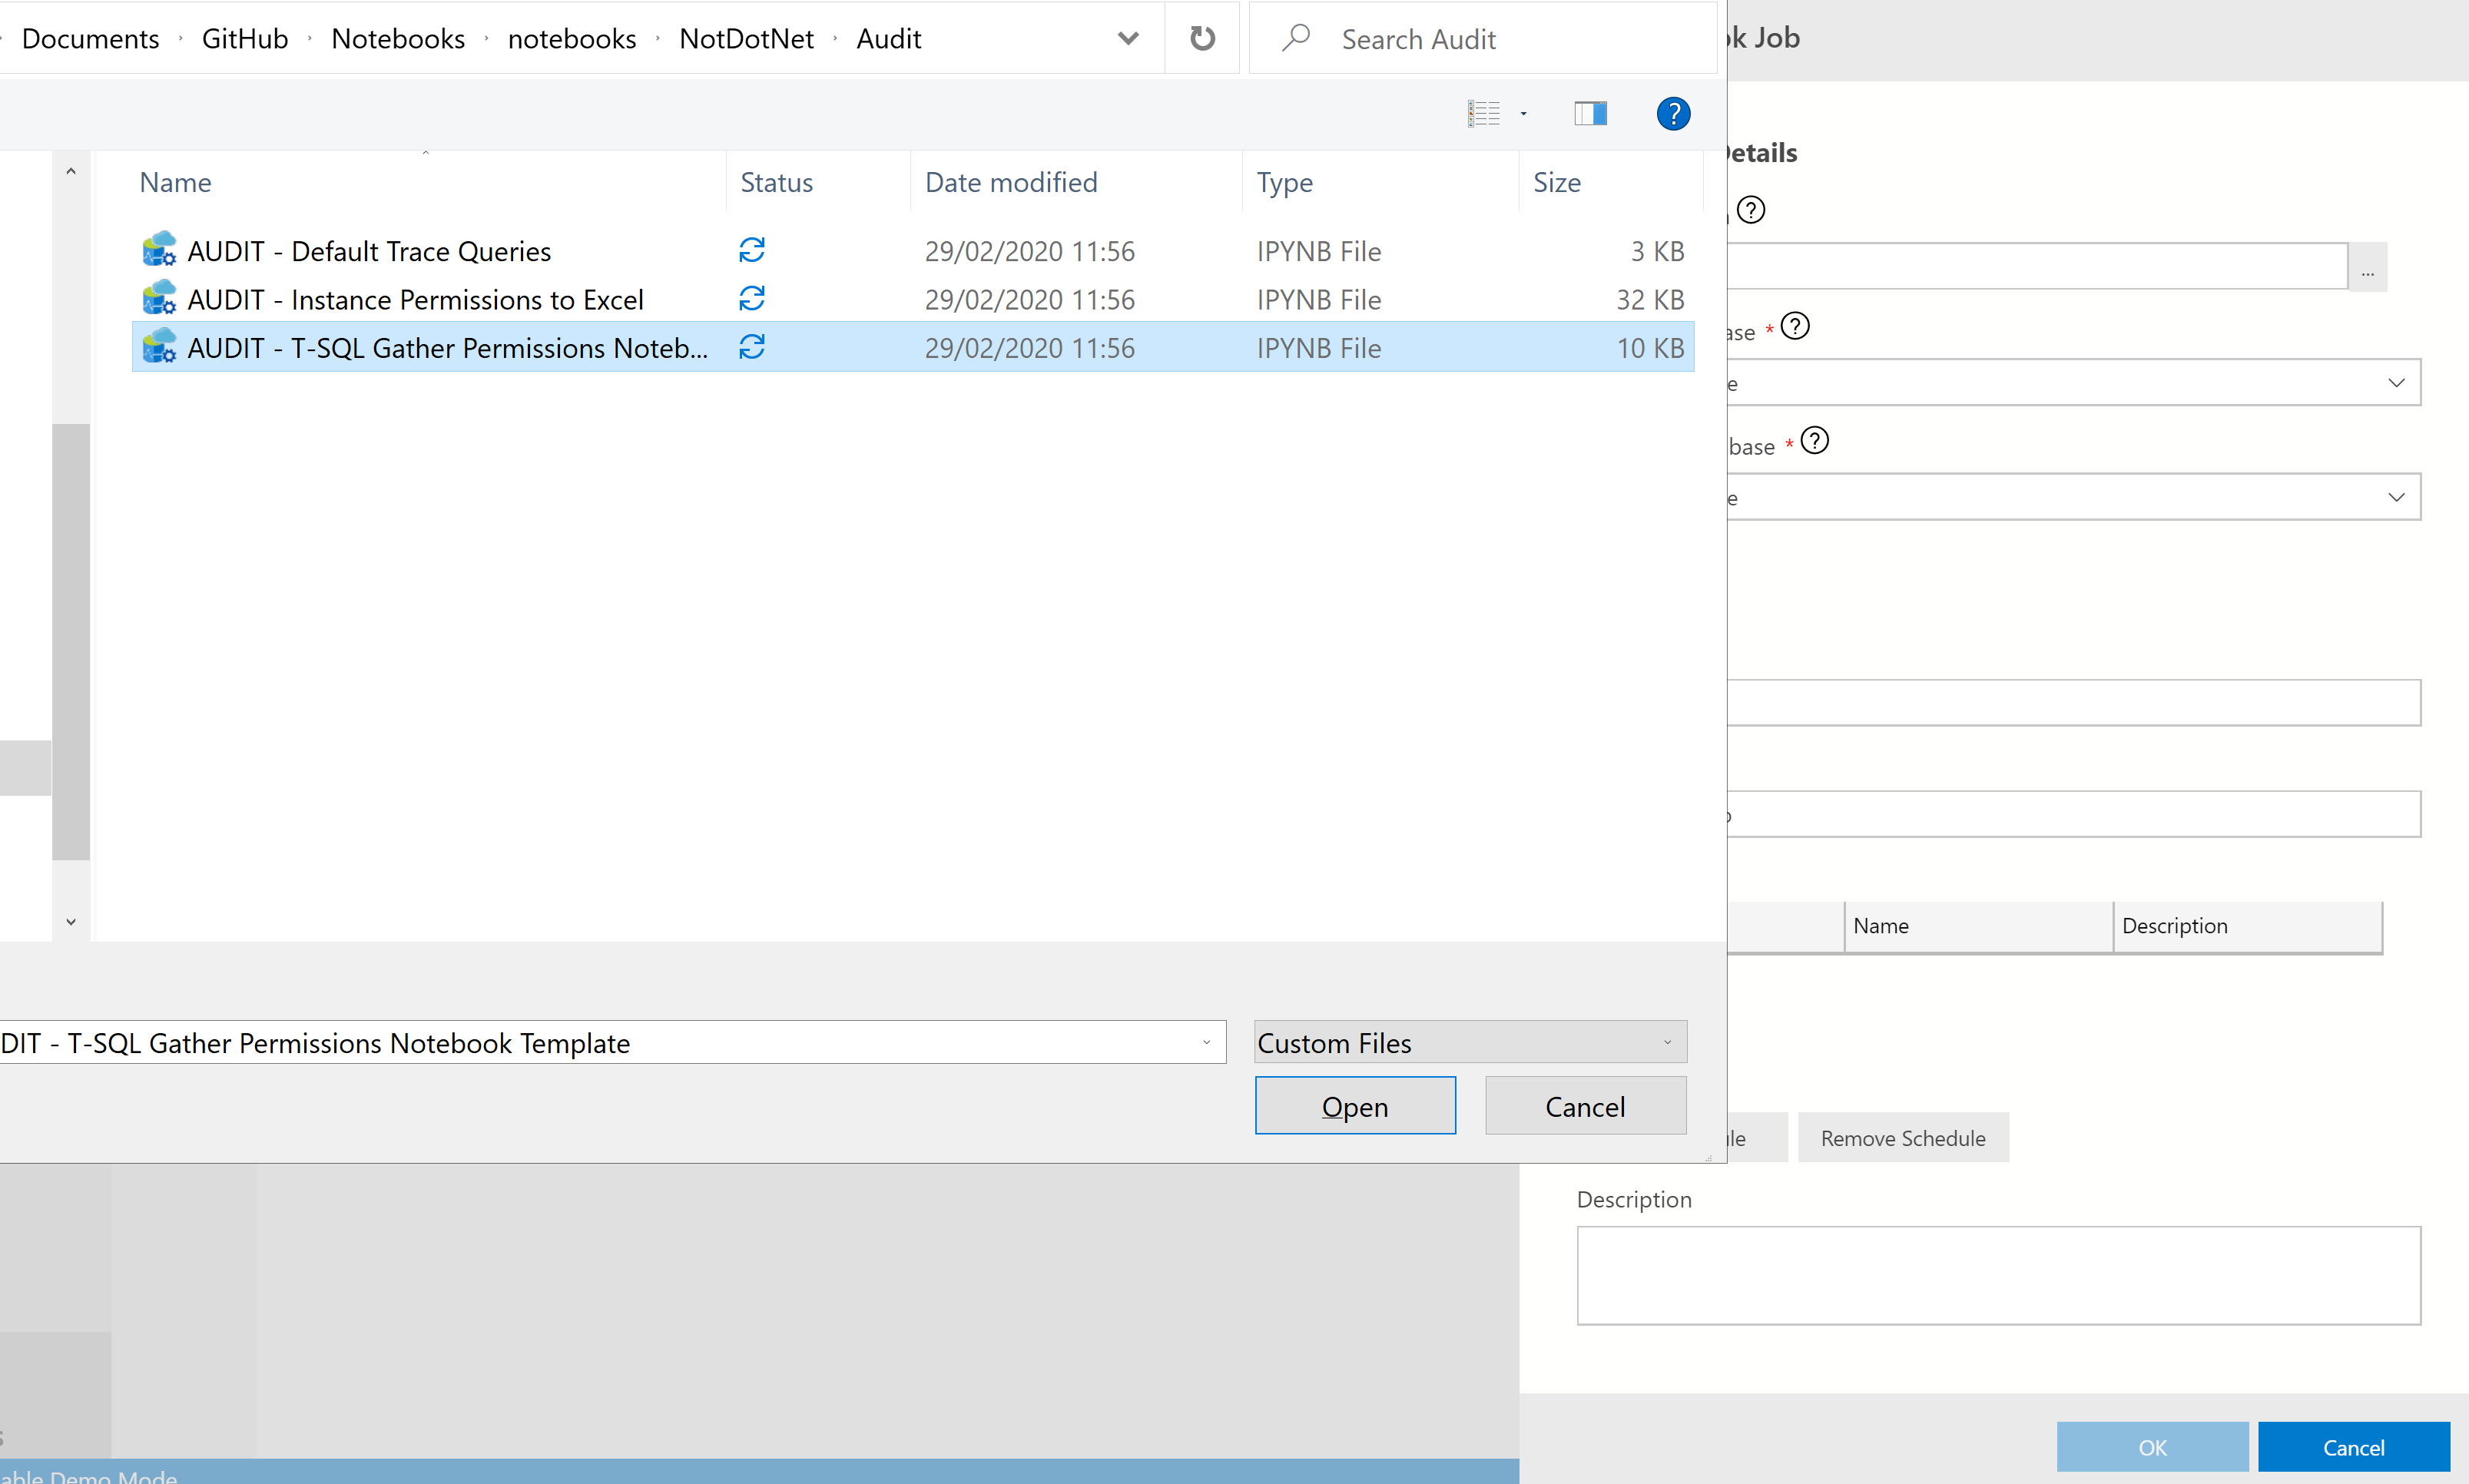The width and height of the screenshot is (2469, 1484).
Task: Click sync status icon for Default Trace Queries
Action: pos(752,250)
